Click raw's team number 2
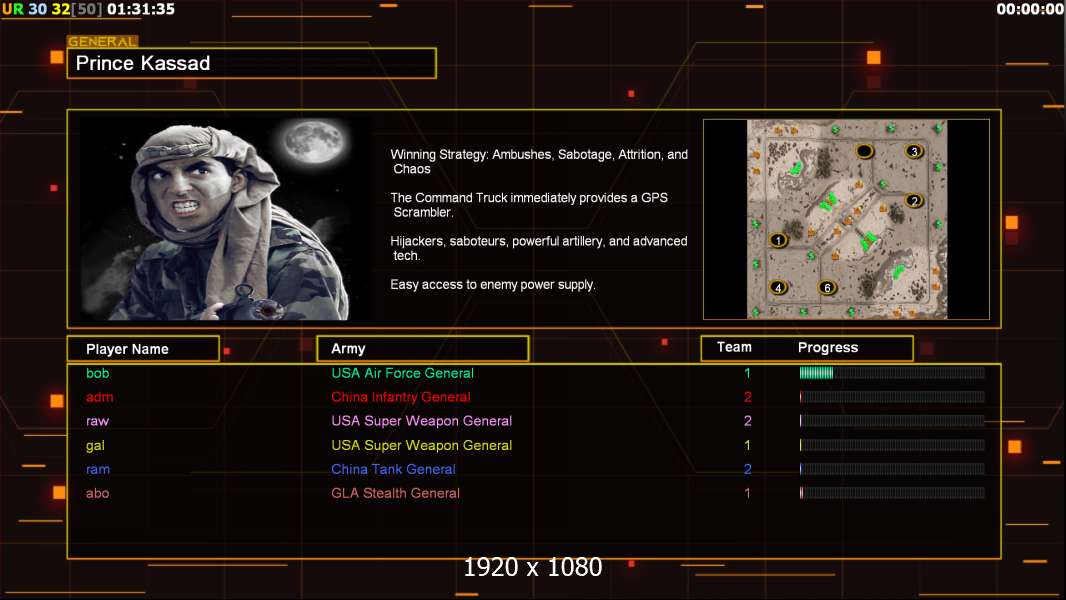Image resolution: width=1066 pixels, height=600 pixels. [748, 421]
